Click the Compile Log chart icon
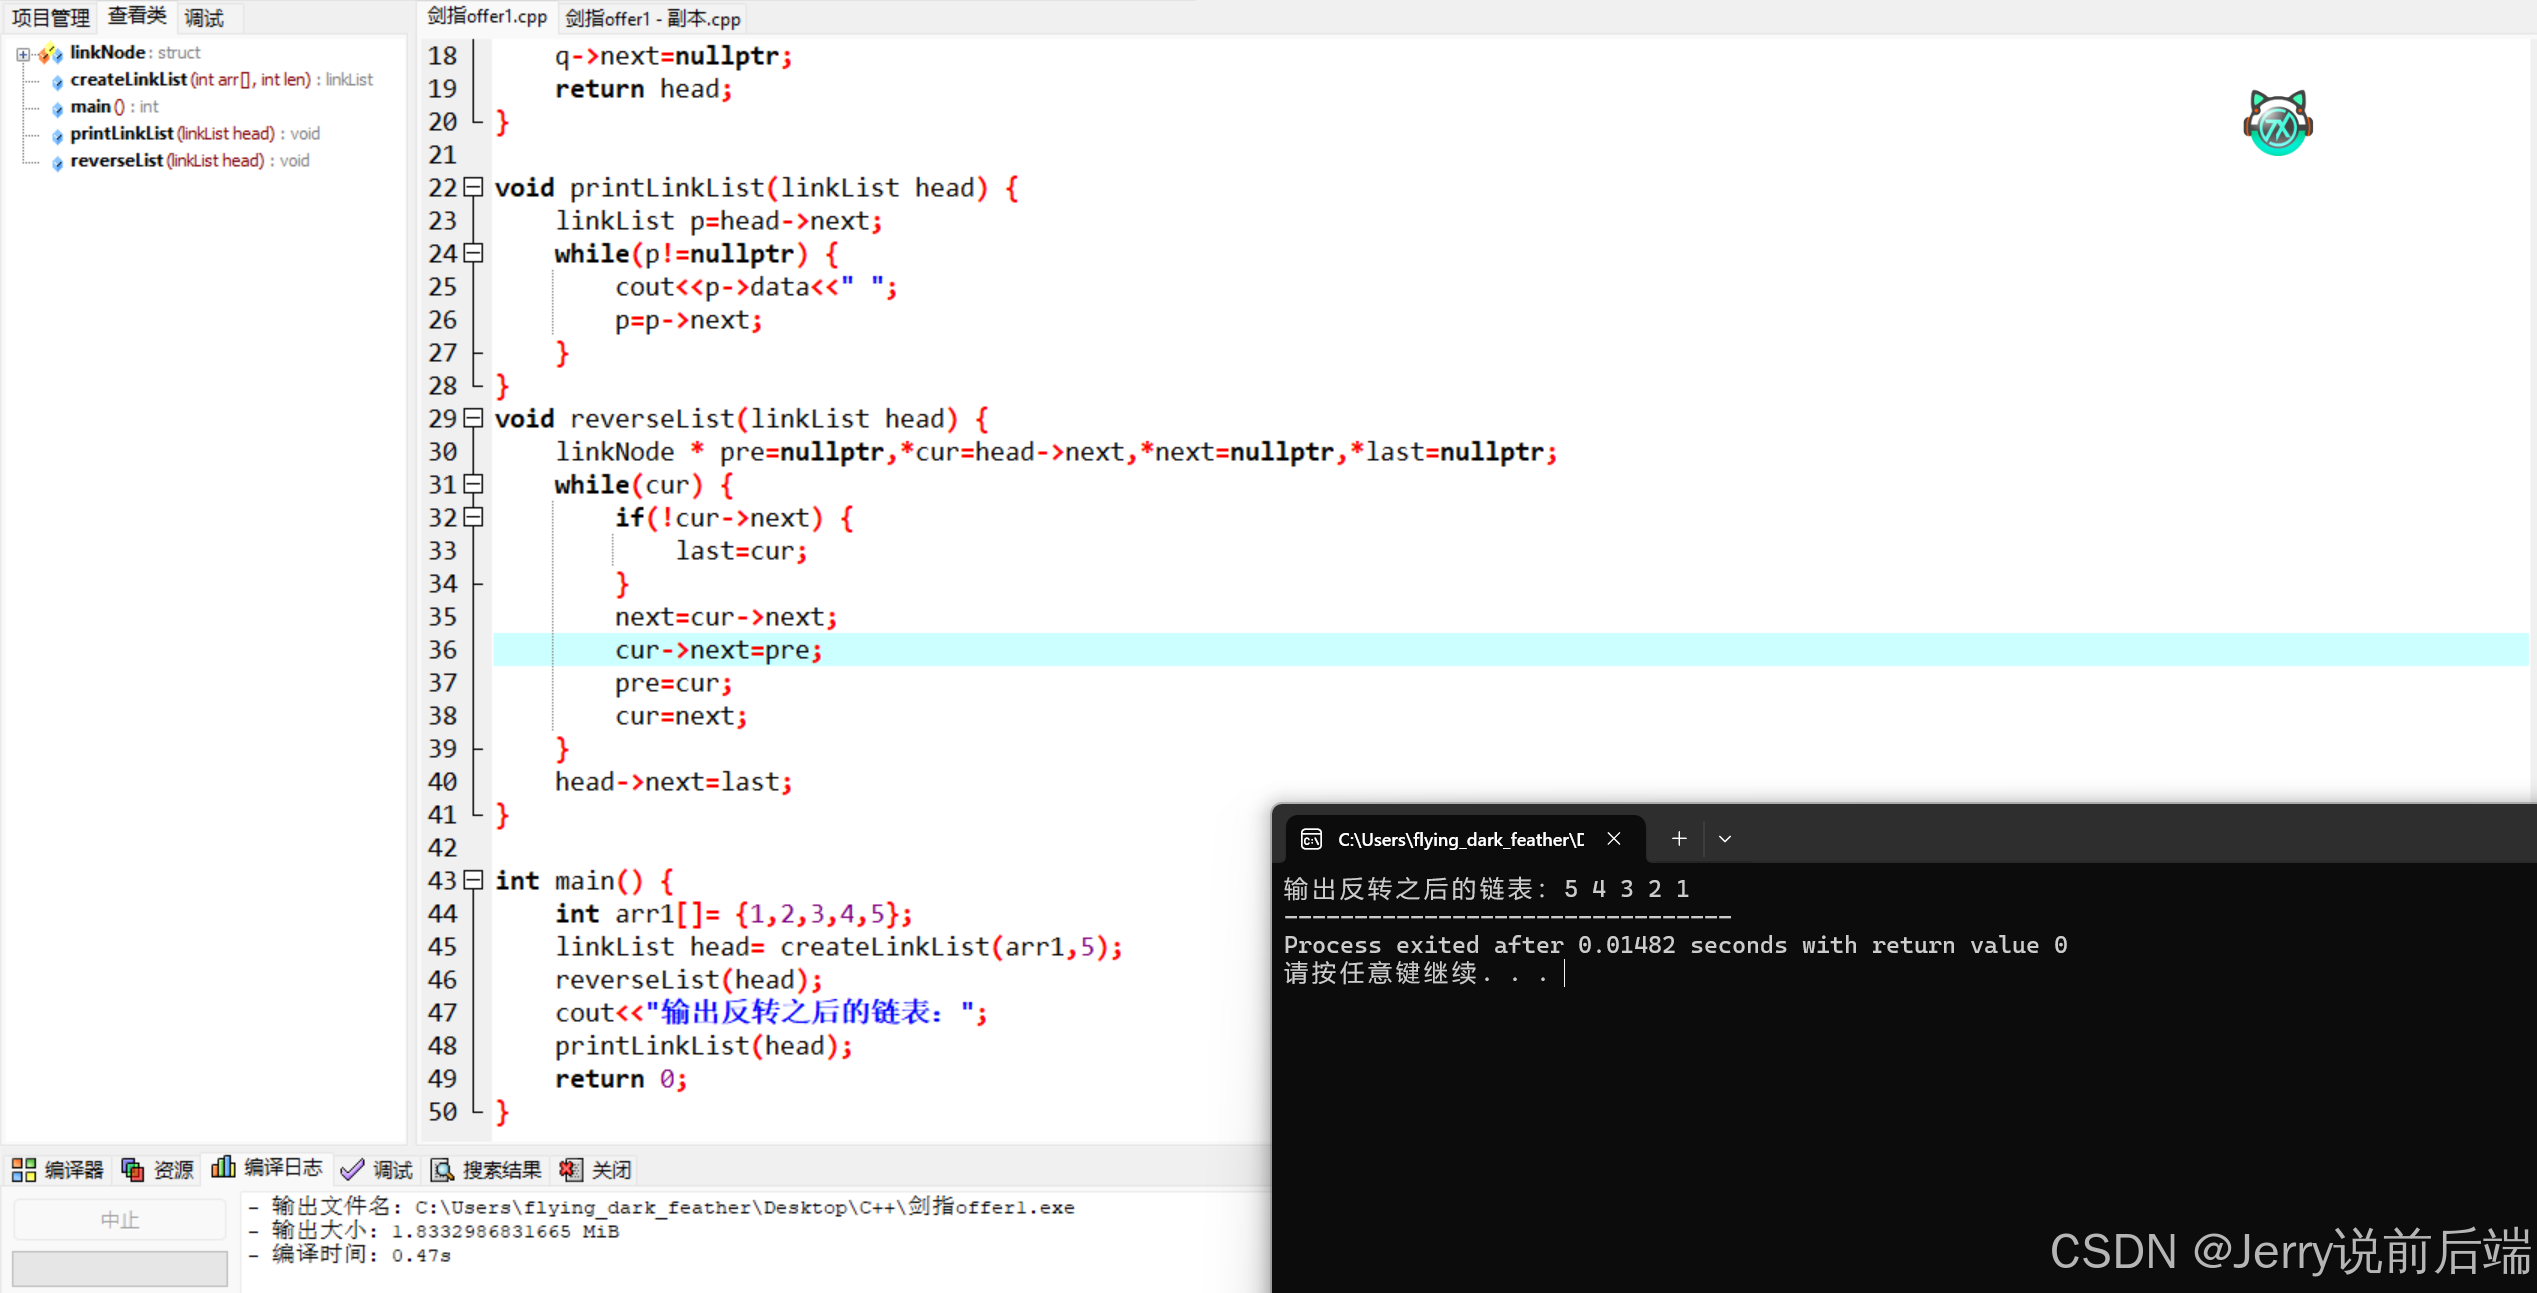This screenshot has width=2537, height=1293. [223, 1167]
